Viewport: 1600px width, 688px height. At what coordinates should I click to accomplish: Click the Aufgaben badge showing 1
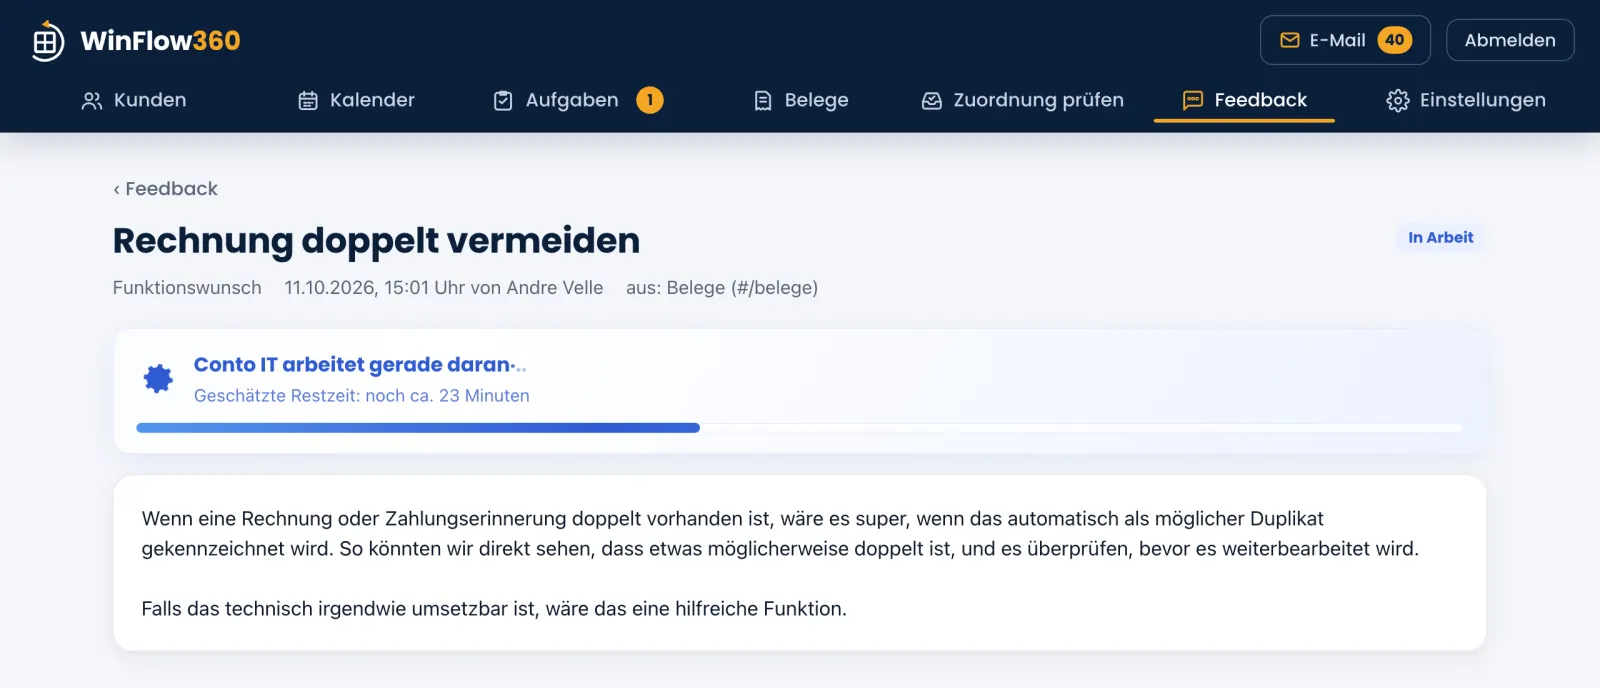[650, 100]
